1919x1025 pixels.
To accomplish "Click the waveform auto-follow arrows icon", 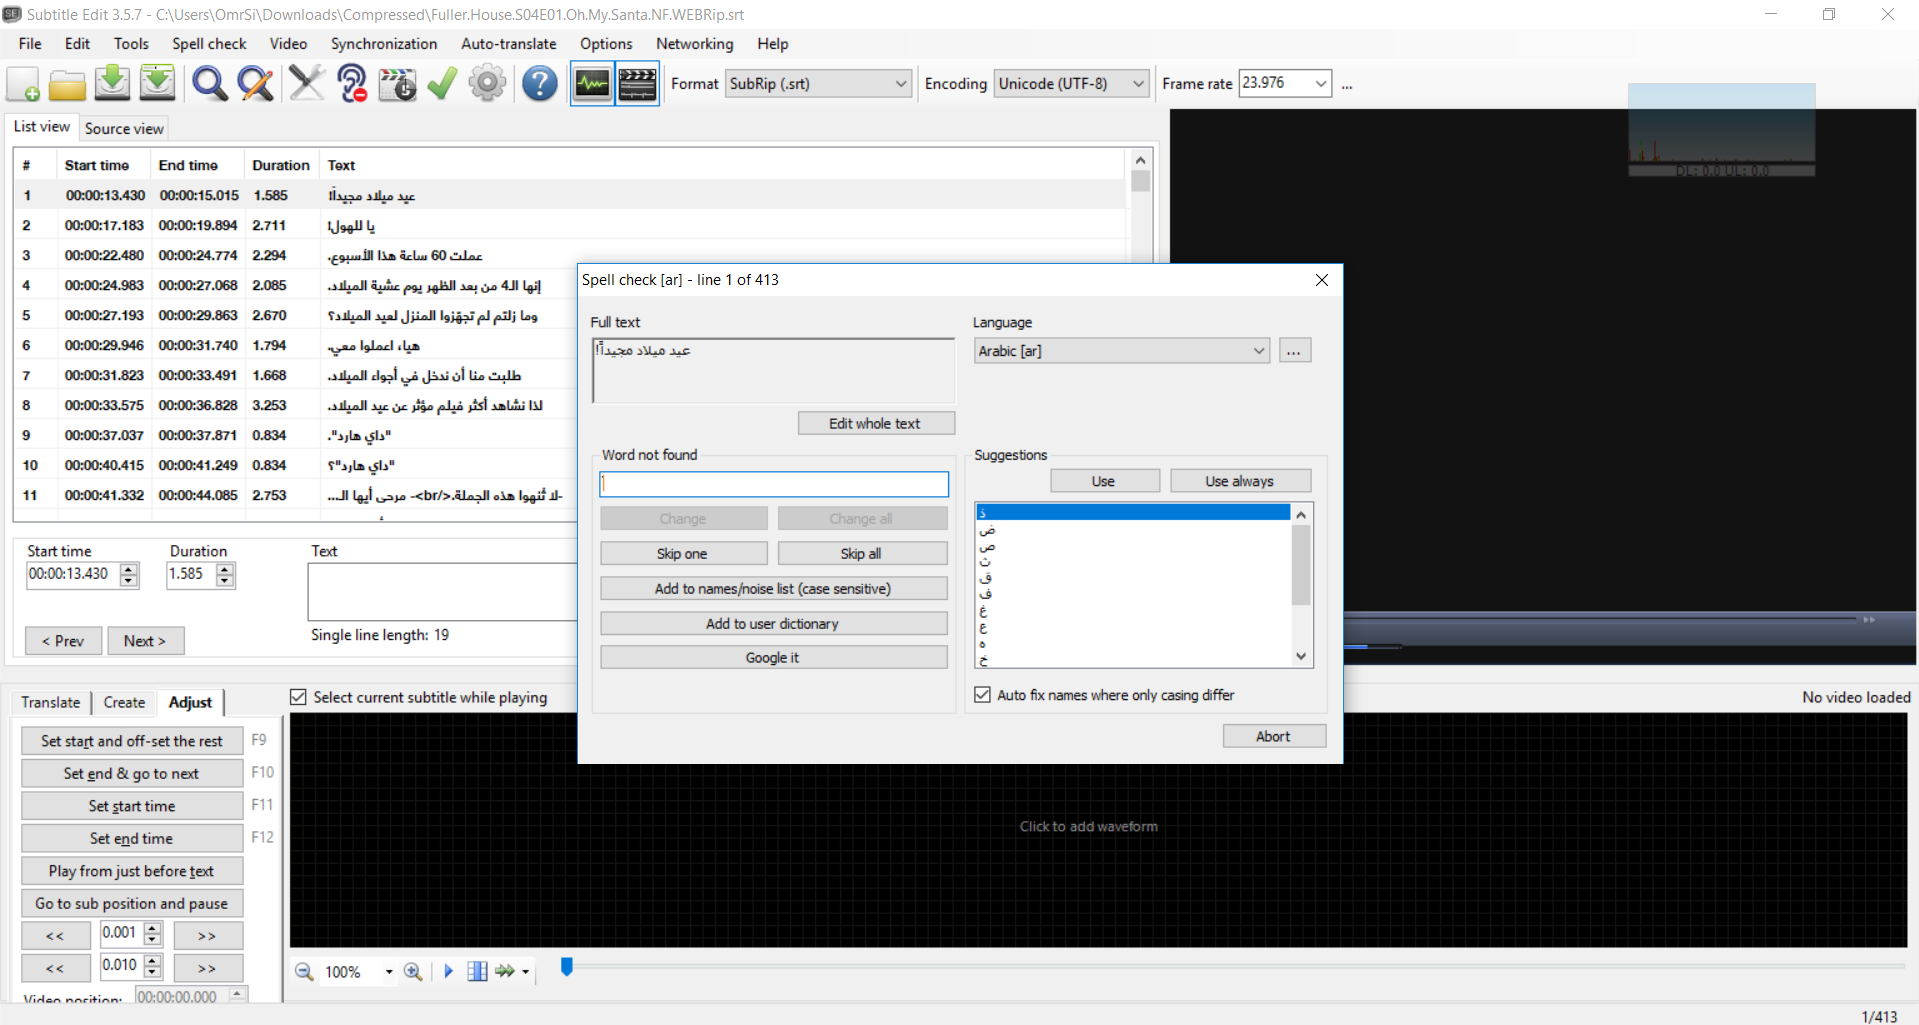I will tap(505, 971).
